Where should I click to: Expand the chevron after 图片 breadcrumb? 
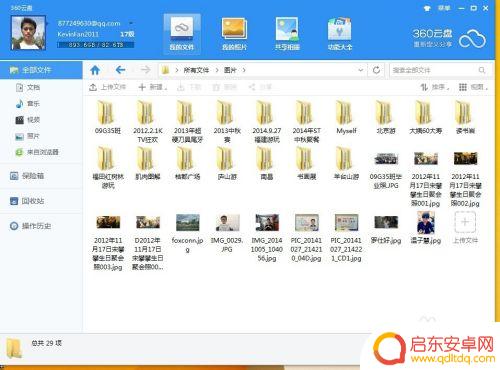pyautogui.click(x=244, y=70)
